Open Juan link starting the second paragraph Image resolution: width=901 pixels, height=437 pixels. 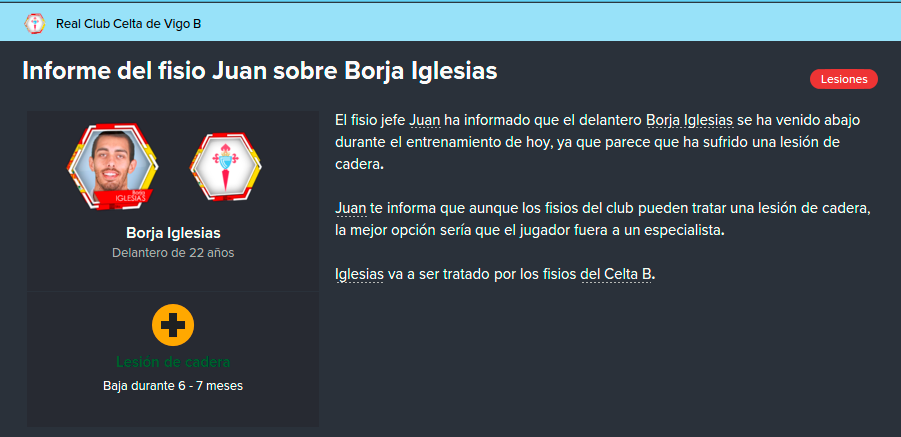pyautogui.click(x=351, y=208)
